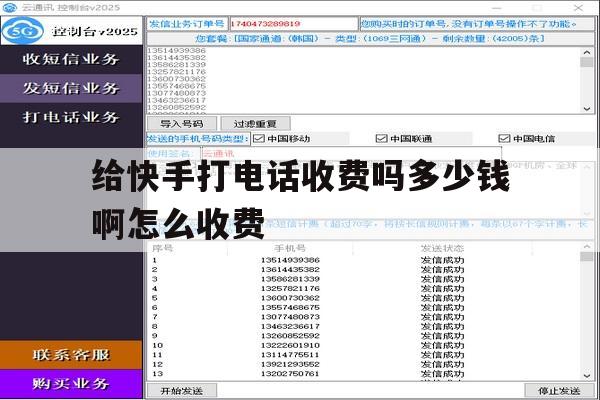This screenshot has width=600, height=400.
Task: Select row with 13114775511 in results
Action: [x=364, y=355]
